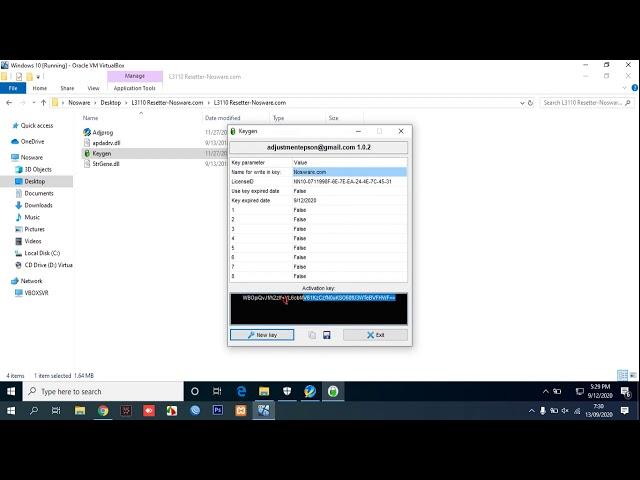Click the Key expired date 9/12/2020 value
Image resolution: width=640 pixels, height=480 pixels.
tap(349, 200)
